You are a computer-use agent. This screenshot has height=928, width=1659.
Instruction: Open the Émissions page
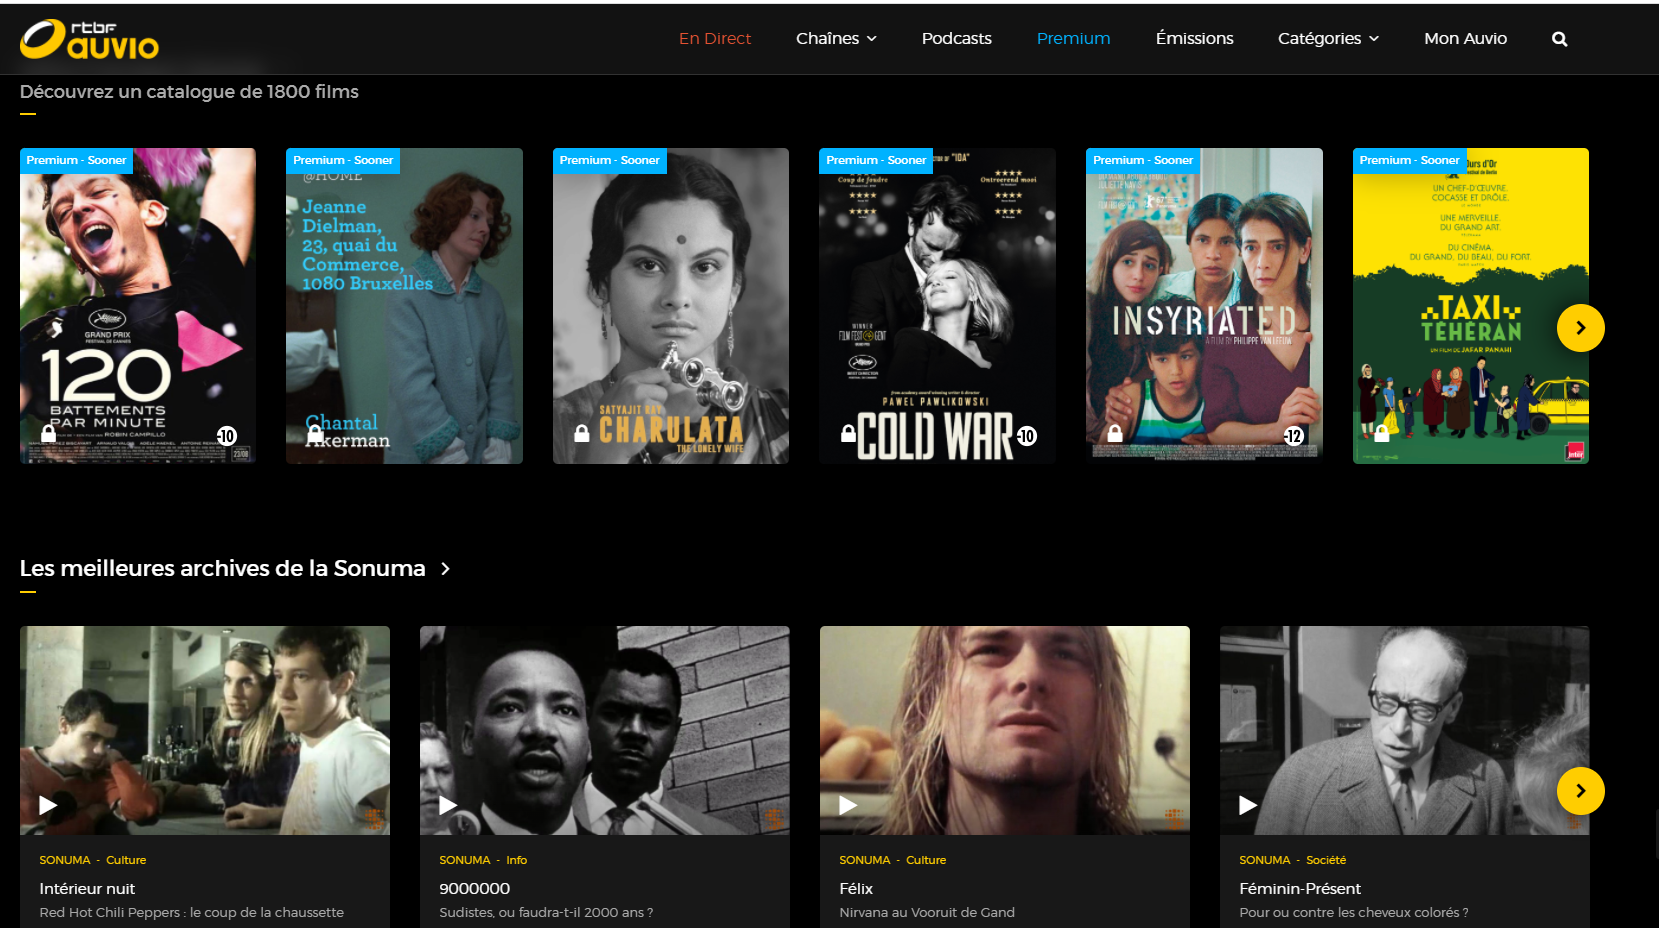(1194, 39)
